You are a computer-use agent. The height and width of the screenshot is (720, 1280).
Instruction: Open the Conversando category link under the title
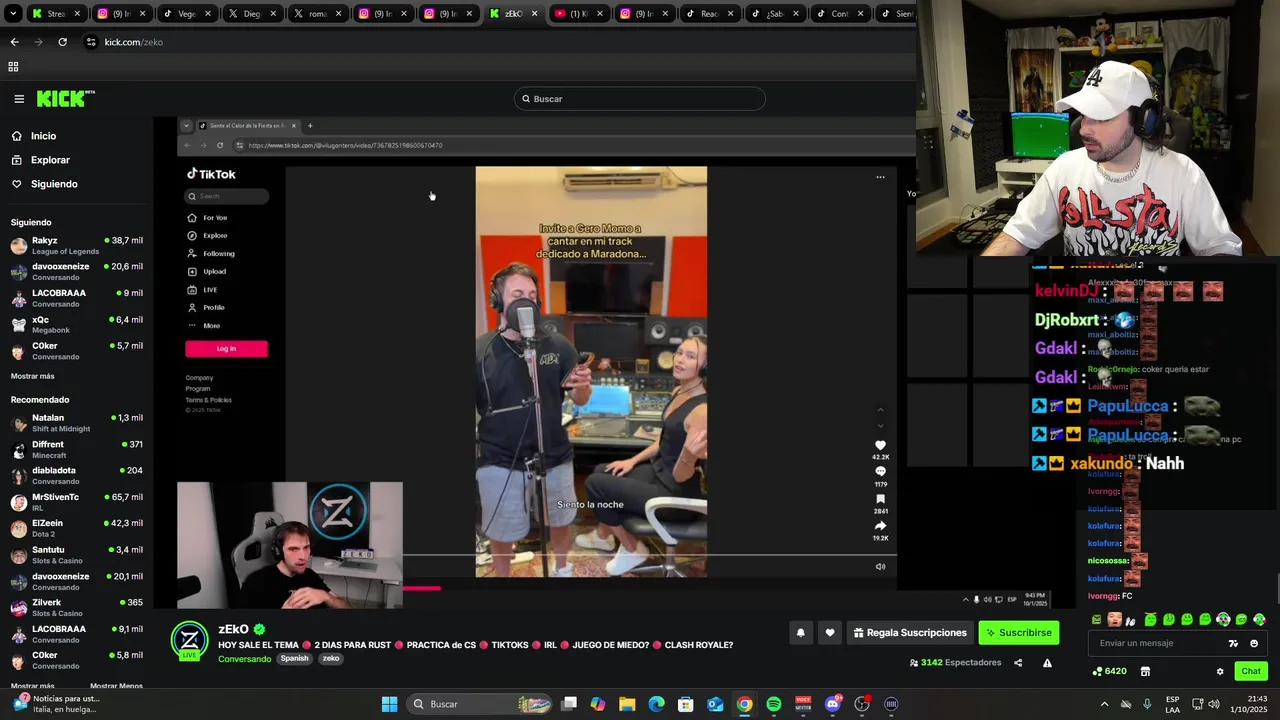coord(245,659)
